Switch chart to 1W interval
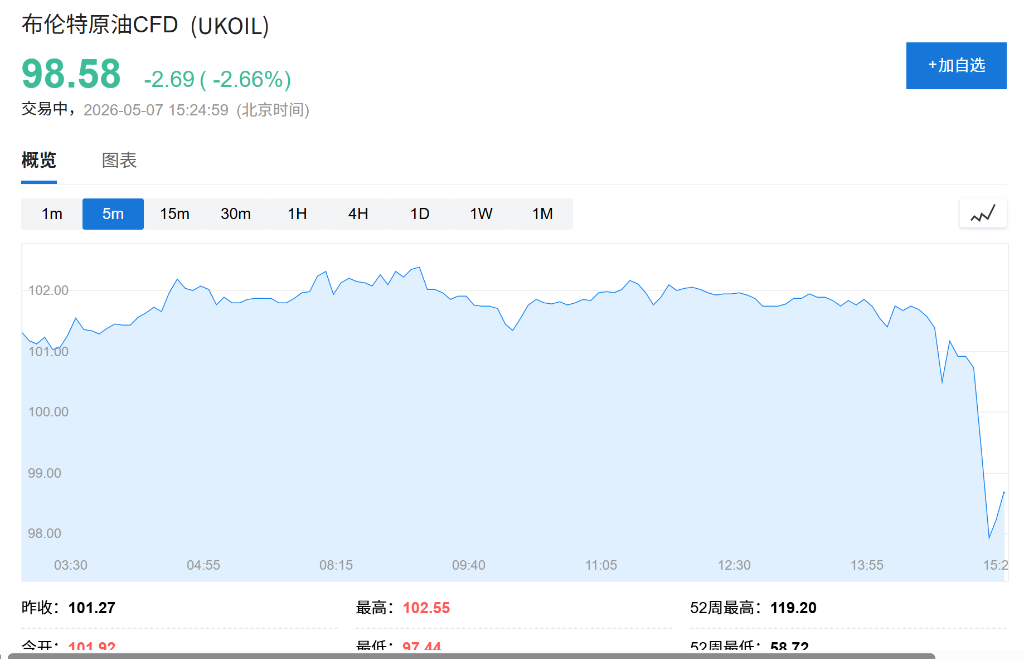The height and width of the screenshot is (659, 1024). [481, 214]
